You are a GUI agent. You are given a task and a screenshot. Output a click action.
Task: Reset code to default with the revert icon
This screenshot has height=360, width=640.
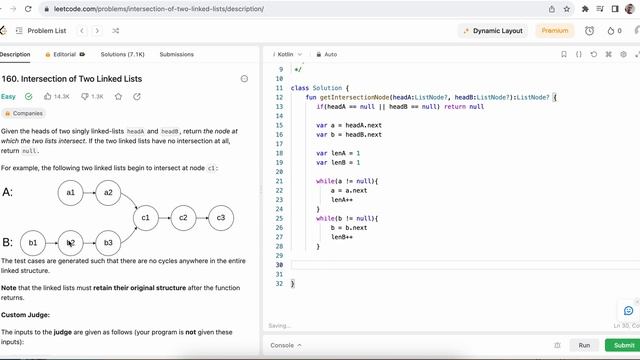(593, 54)
